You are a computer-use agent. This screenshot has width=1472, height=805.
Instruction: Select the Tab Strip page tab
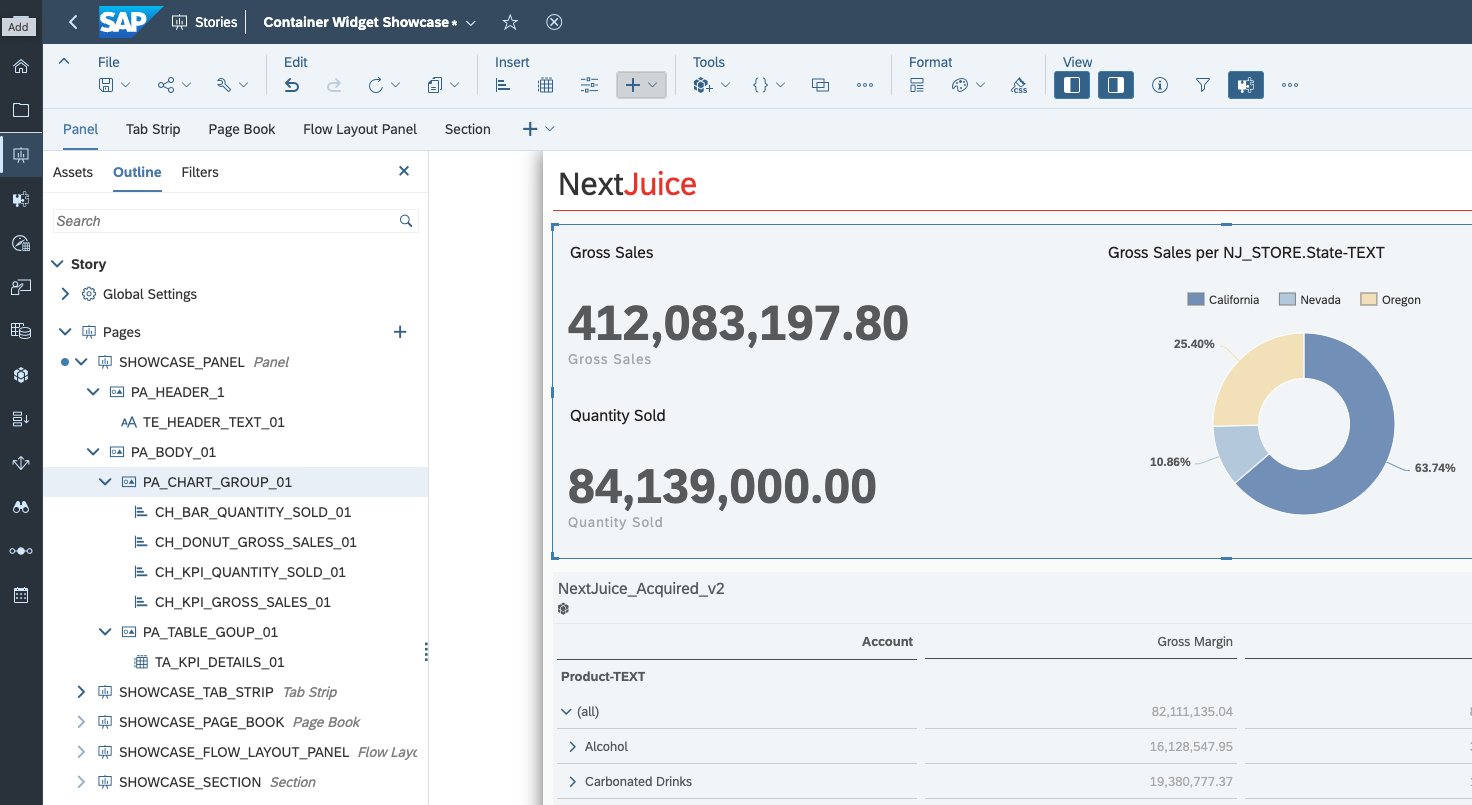[152, 129]
